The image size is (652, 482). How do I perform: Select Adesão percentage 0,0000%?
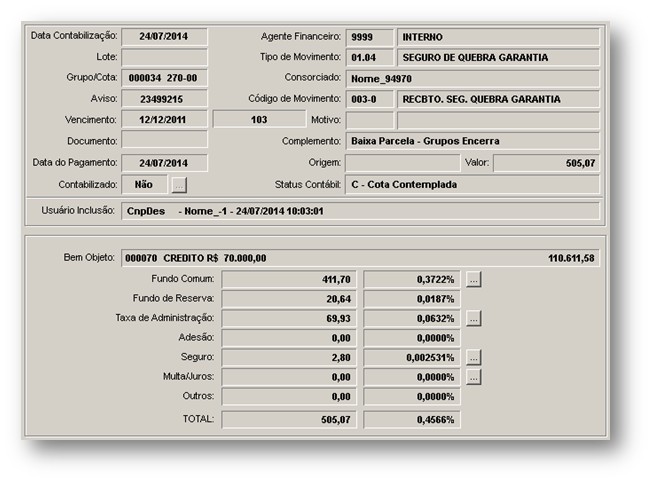click(412, 338)
